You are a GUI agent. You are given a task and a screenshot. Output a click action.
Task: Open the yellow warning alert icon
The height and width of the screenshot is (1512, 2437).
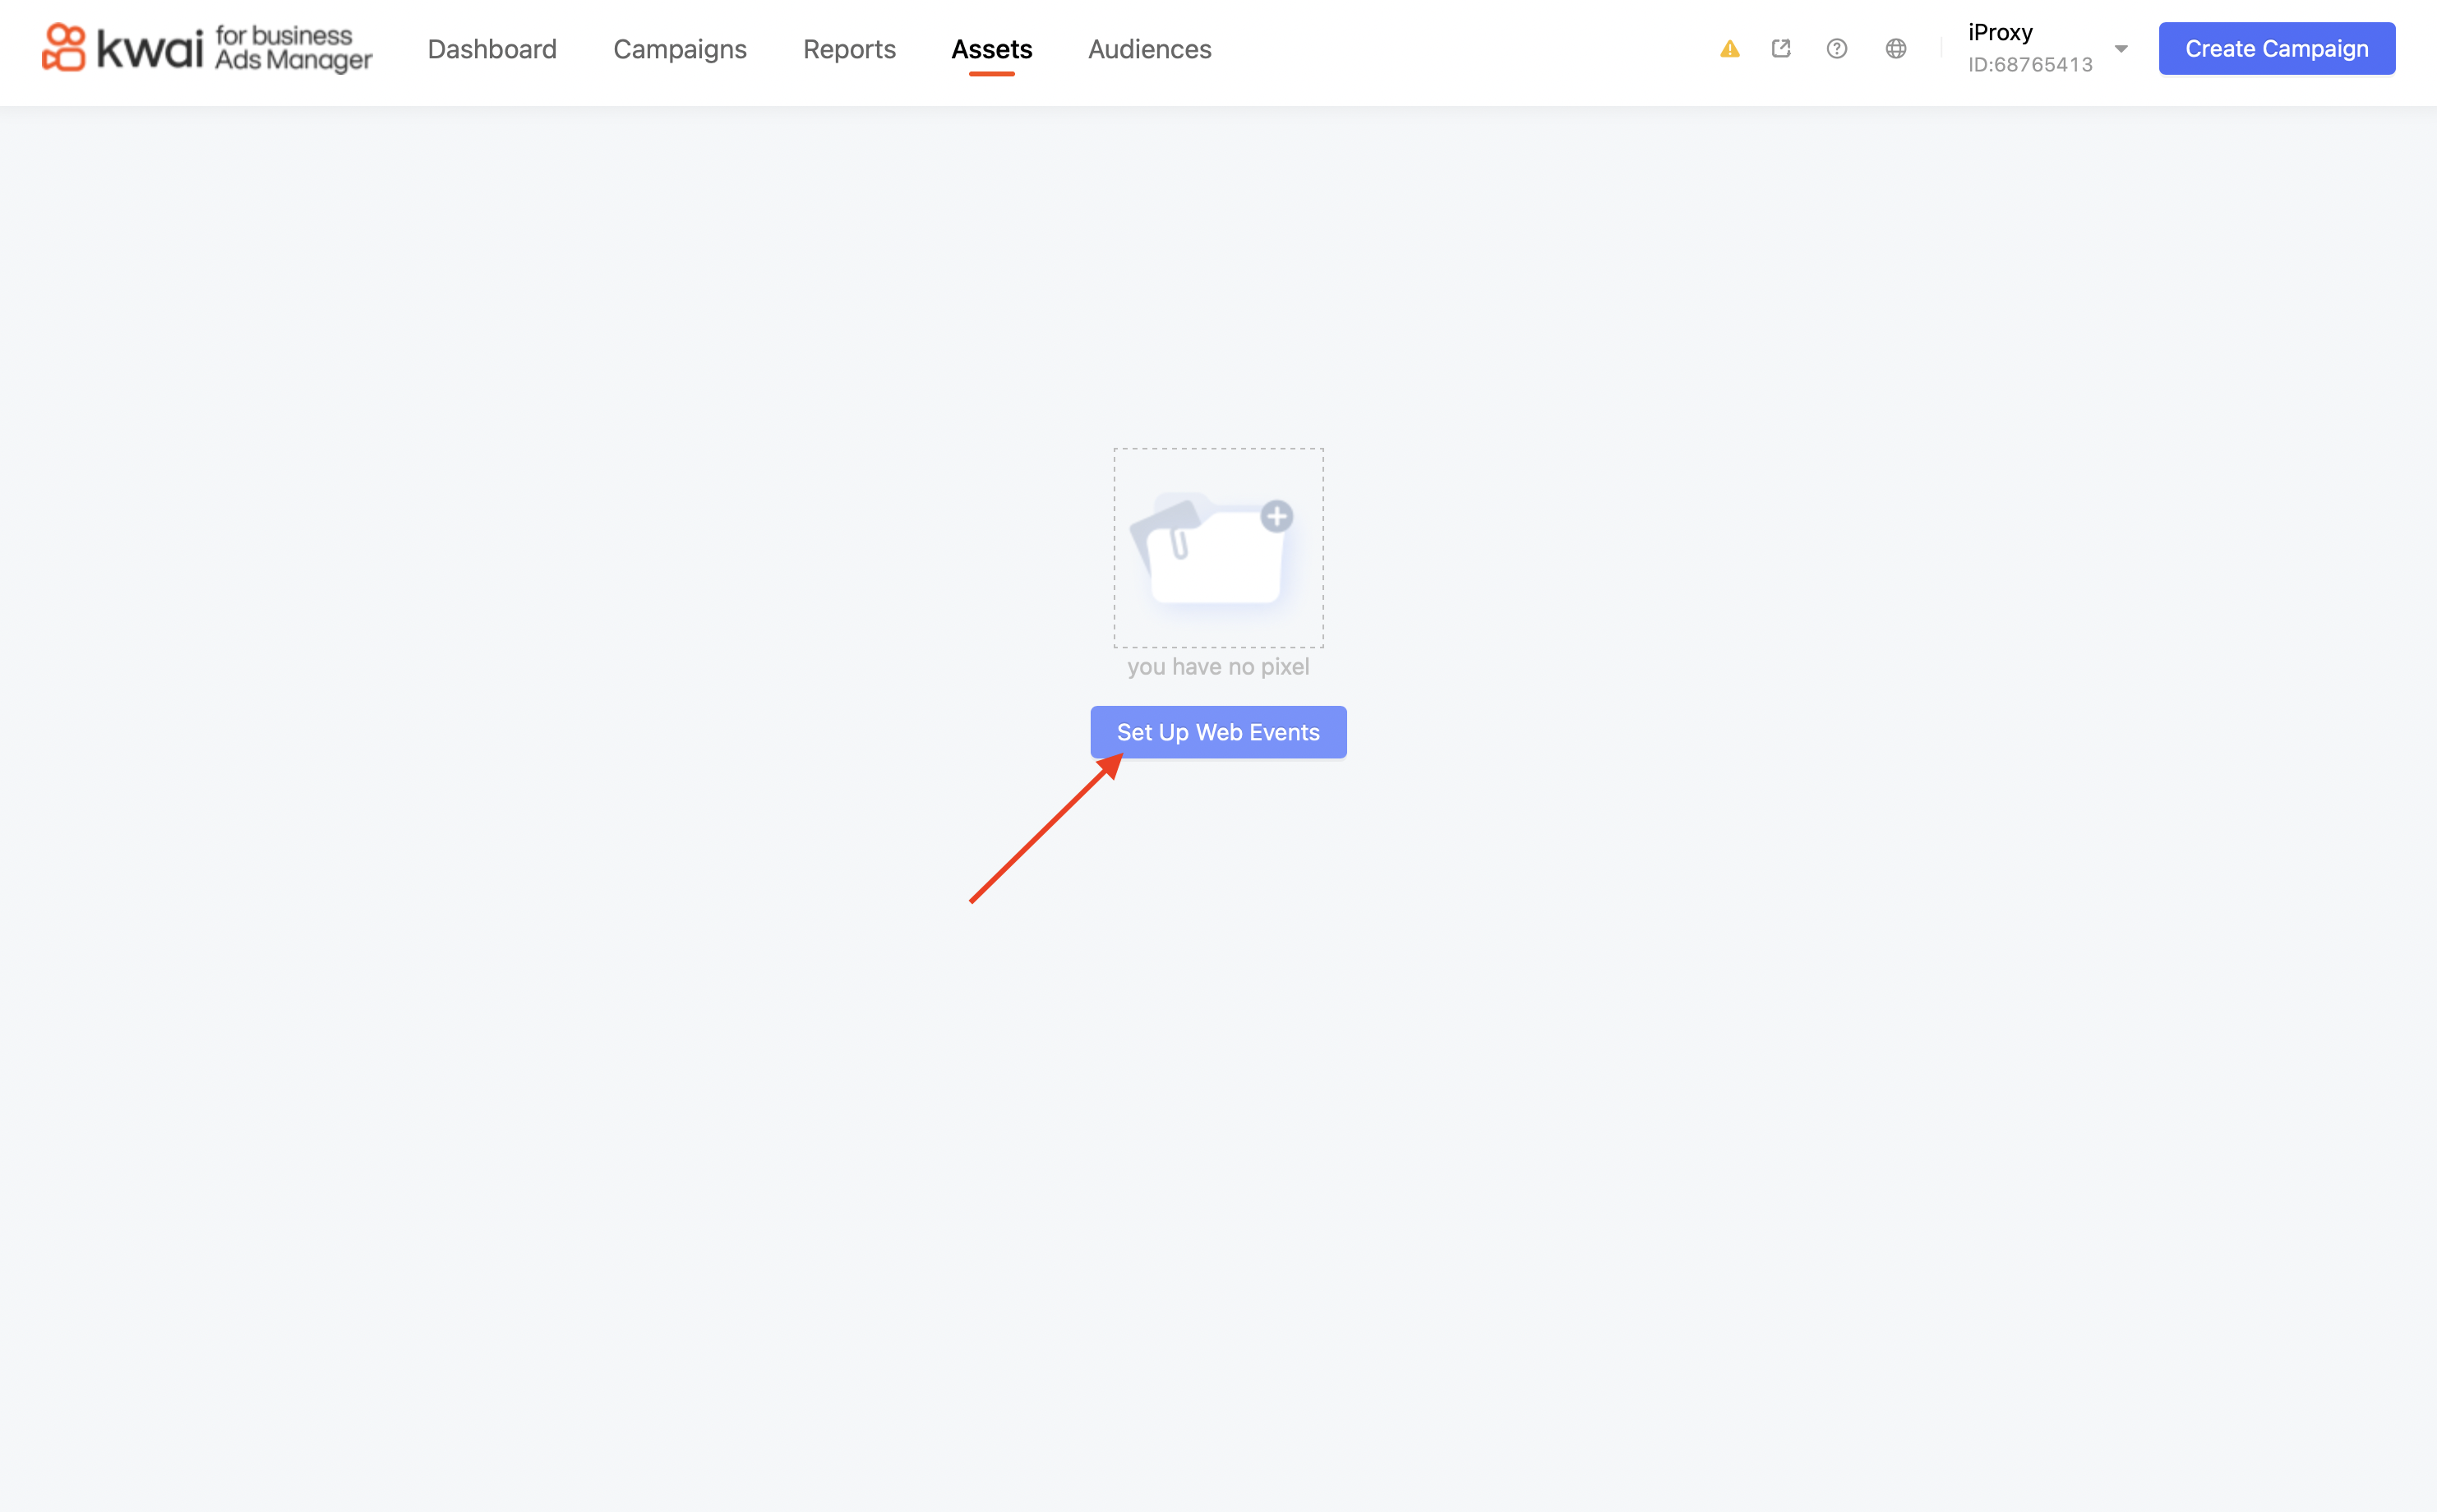click(1729, 49)
